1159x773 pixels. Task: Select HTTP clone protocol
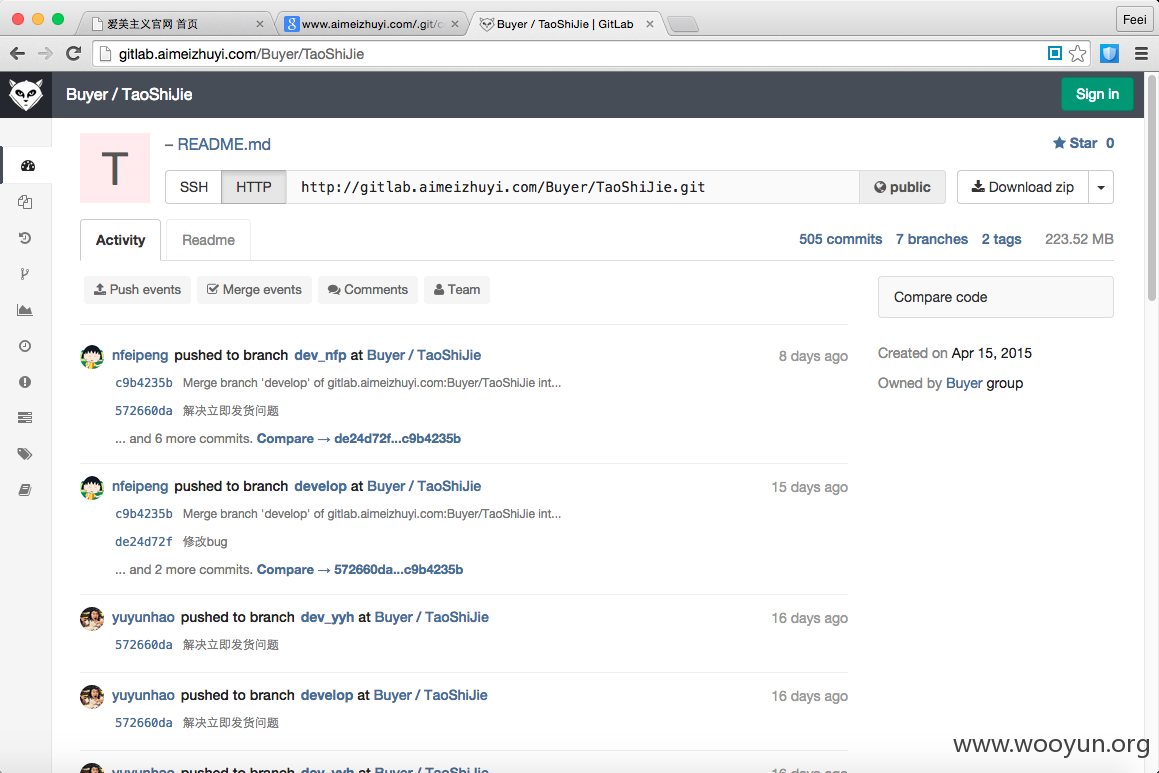pyautogui.click(x=254, y=187)
